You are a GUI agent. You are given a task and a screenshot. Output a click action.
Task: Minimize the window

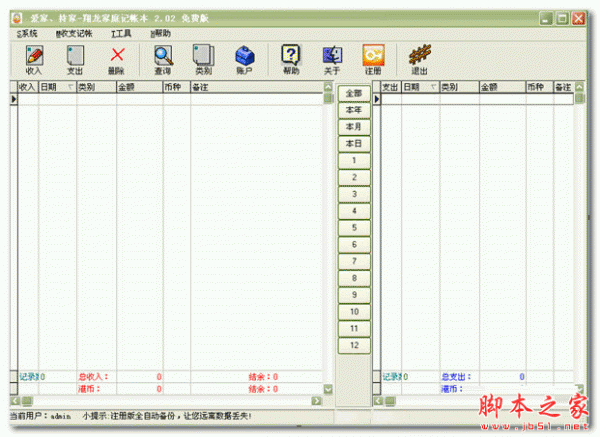pos(546,18)
